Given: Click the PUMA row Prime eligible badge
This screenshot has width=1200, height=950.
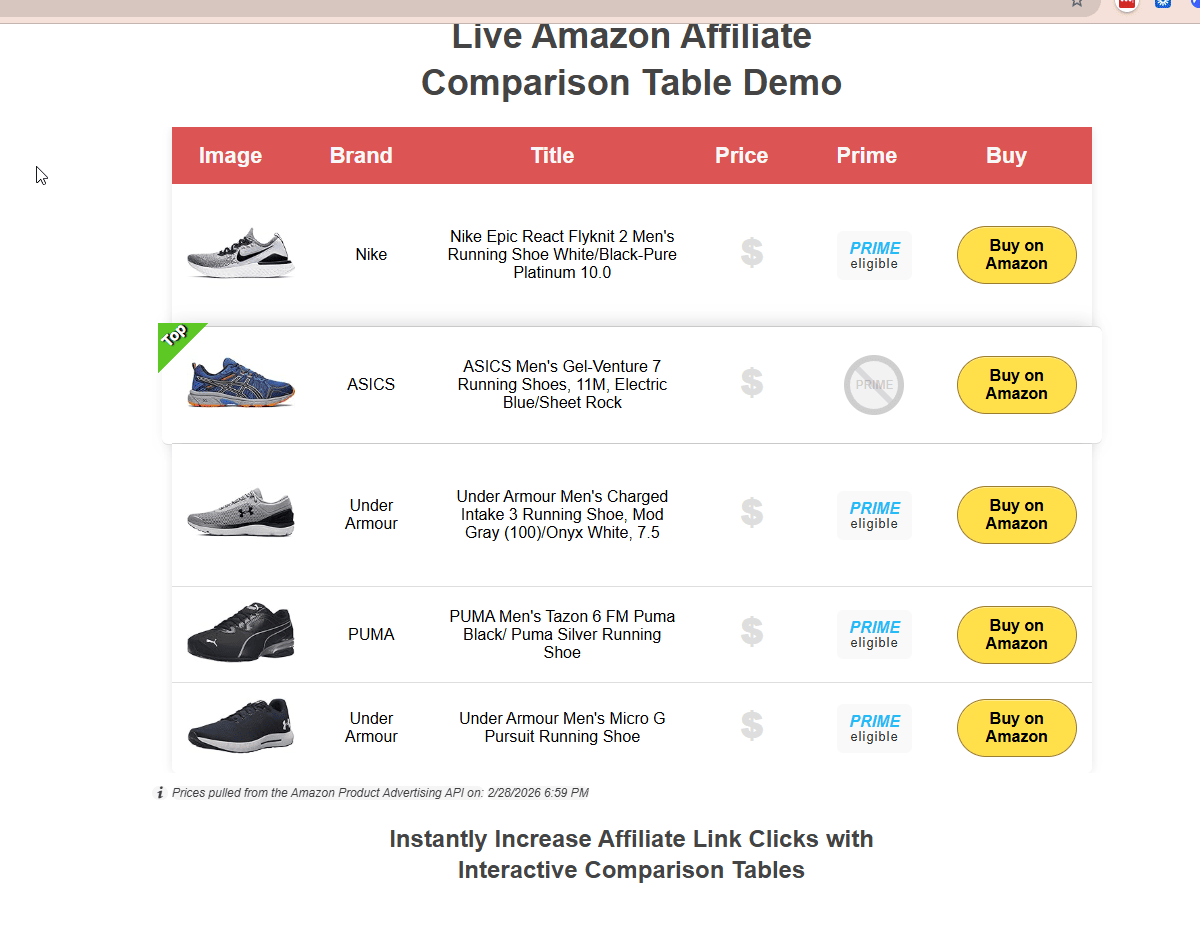Looking at the screenshot, I should point(874,634).
